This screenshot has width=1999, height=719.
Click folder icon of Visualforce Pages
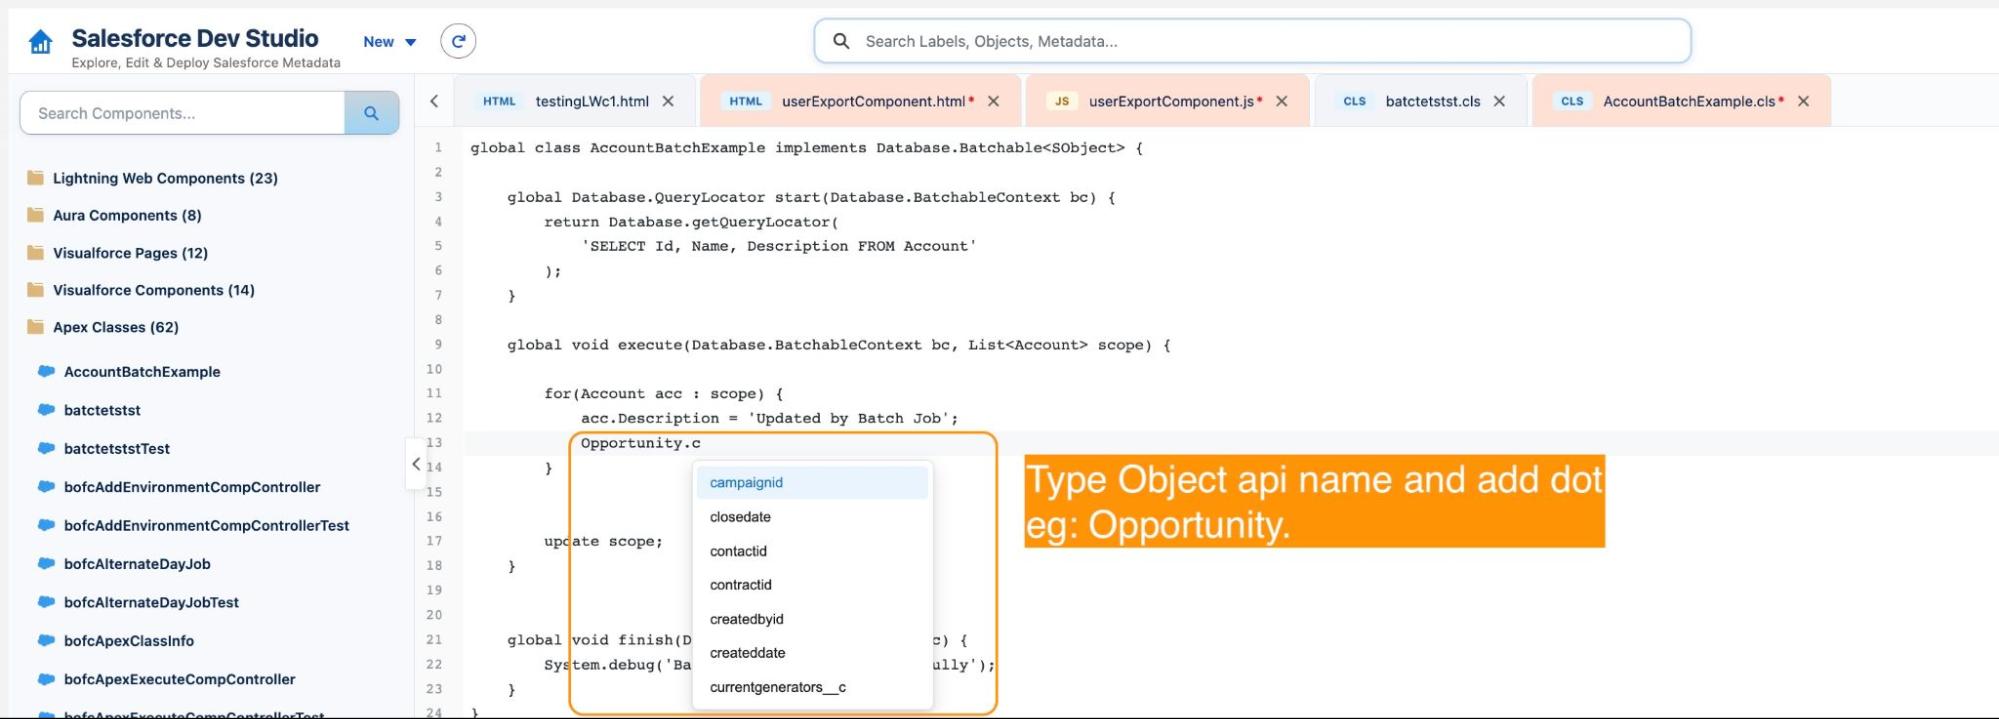36,253
